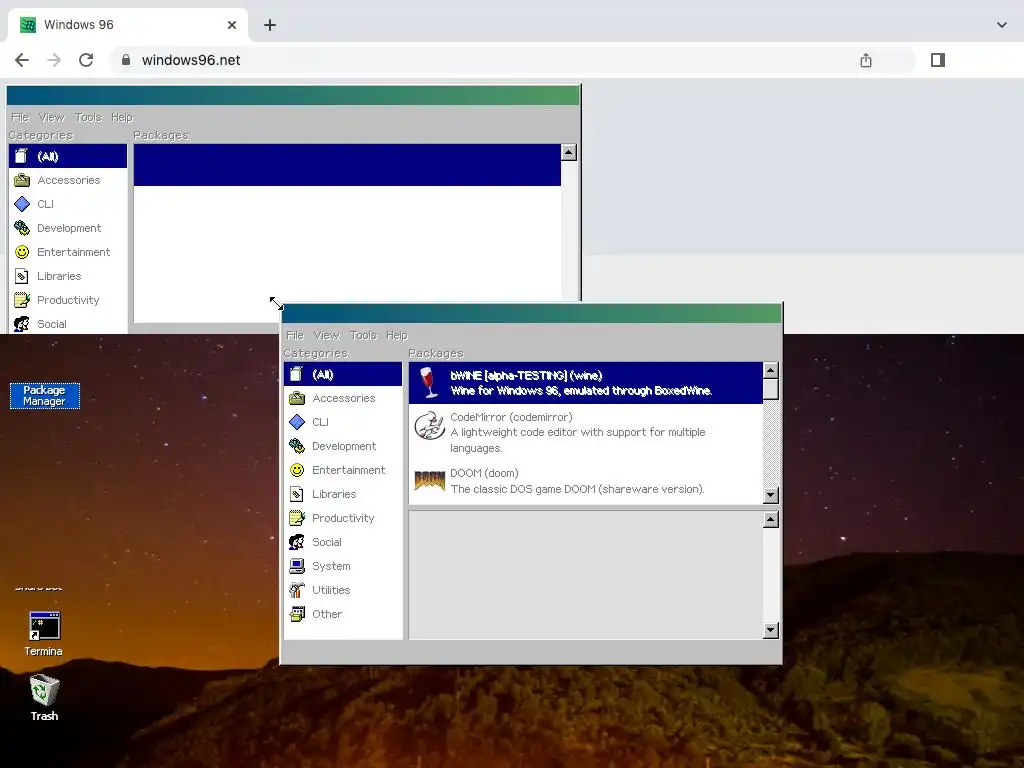1024x768 pixels.
Task: Click the share page icon
Action: (x=866, y=60)
